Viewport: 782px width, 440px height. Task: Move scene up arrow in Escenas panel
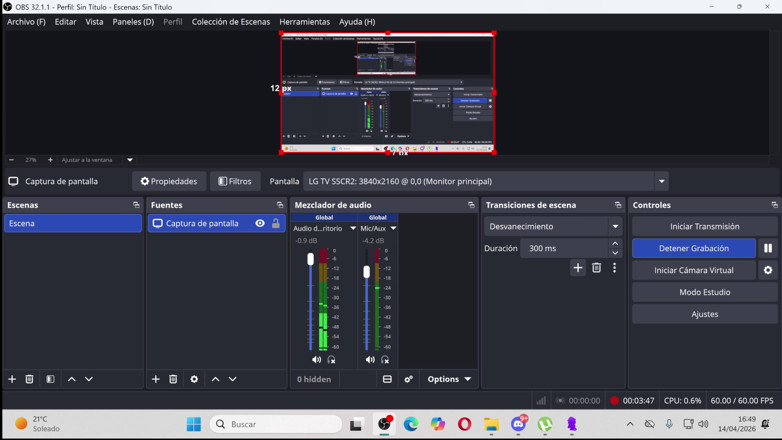pyautogui.click(x=71, y=379)
